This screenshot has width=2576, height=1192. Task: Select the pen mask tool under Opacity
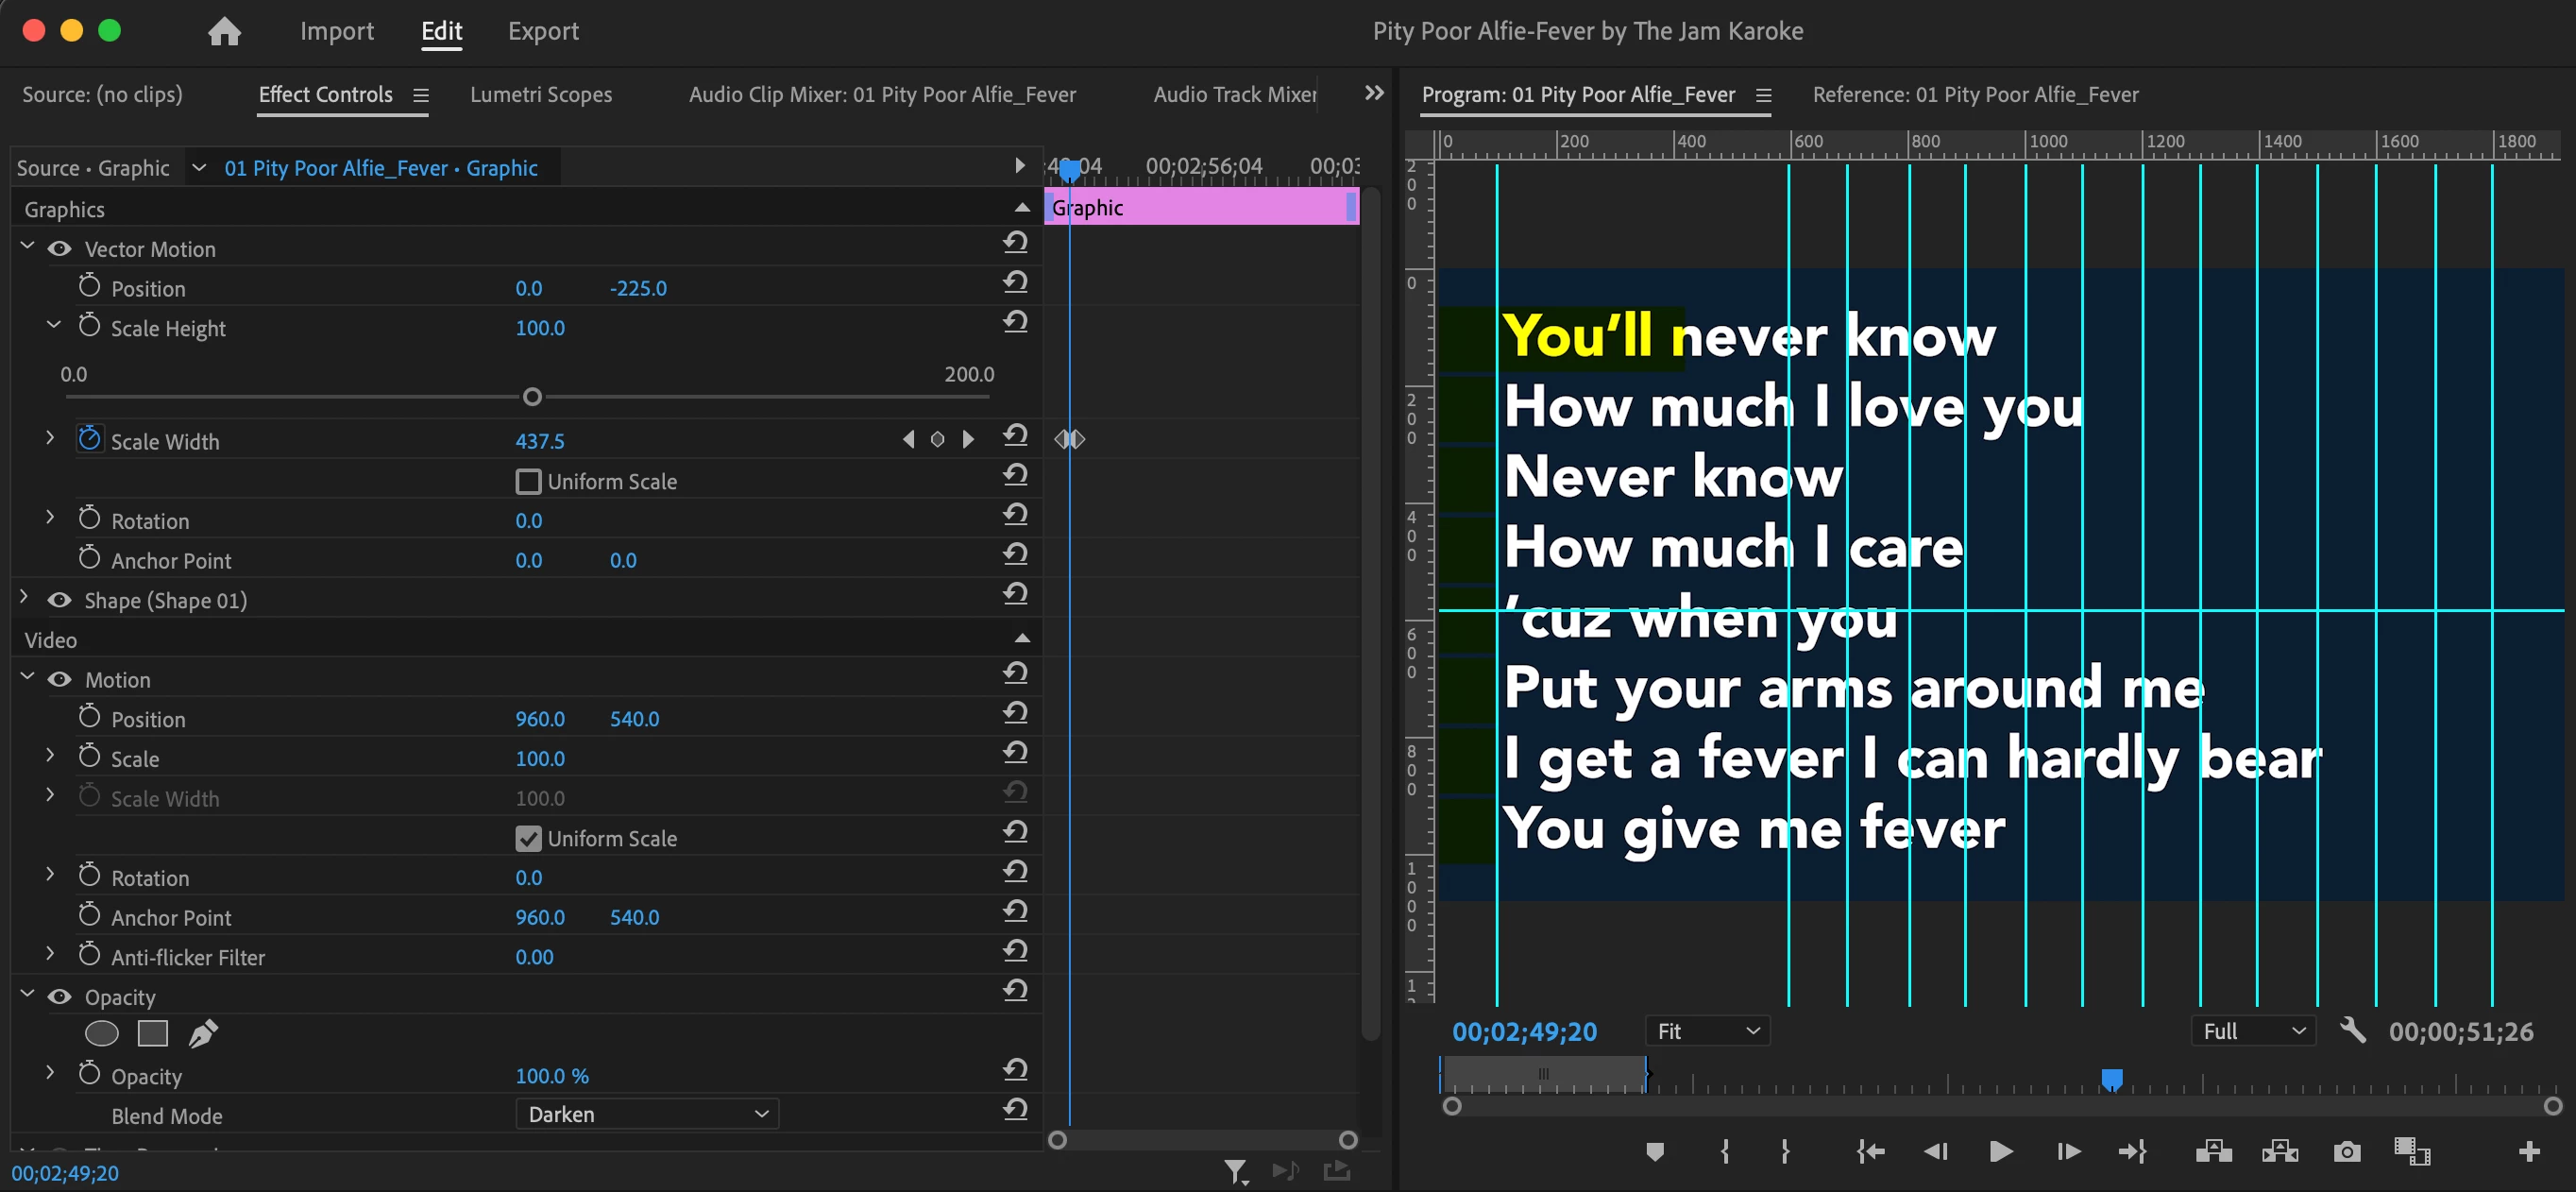click(x=203, y=1033)
